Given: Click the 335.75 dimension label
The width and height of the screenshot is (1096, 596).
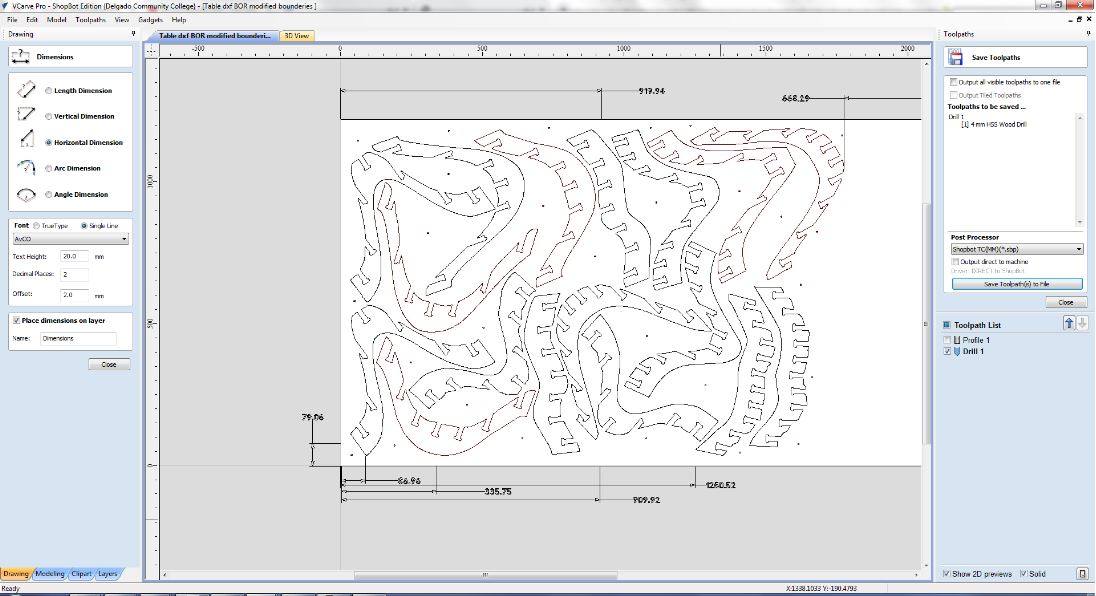Looking at the screenshot, I should 498,491.
